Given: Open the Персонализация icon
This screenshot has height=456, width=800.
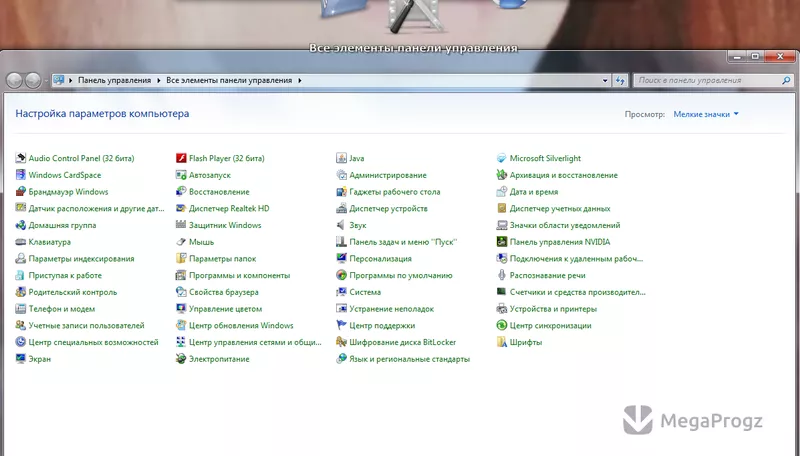Looking at the screenshot, I should click(x=341, y=259).
